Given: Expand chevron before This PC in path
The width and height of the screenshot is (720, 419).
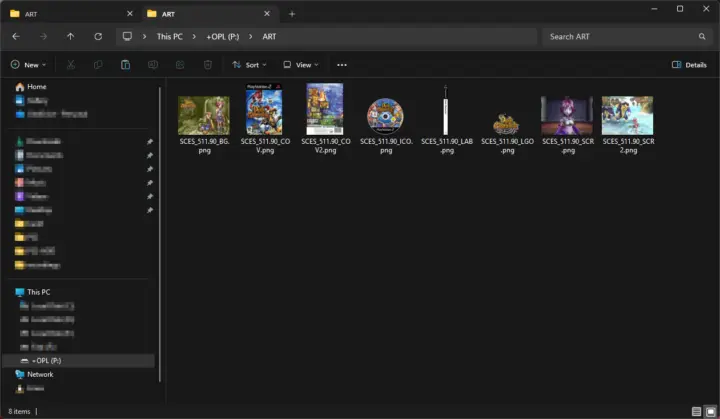Looking at the screenshot, I should [x=144, y=36].
